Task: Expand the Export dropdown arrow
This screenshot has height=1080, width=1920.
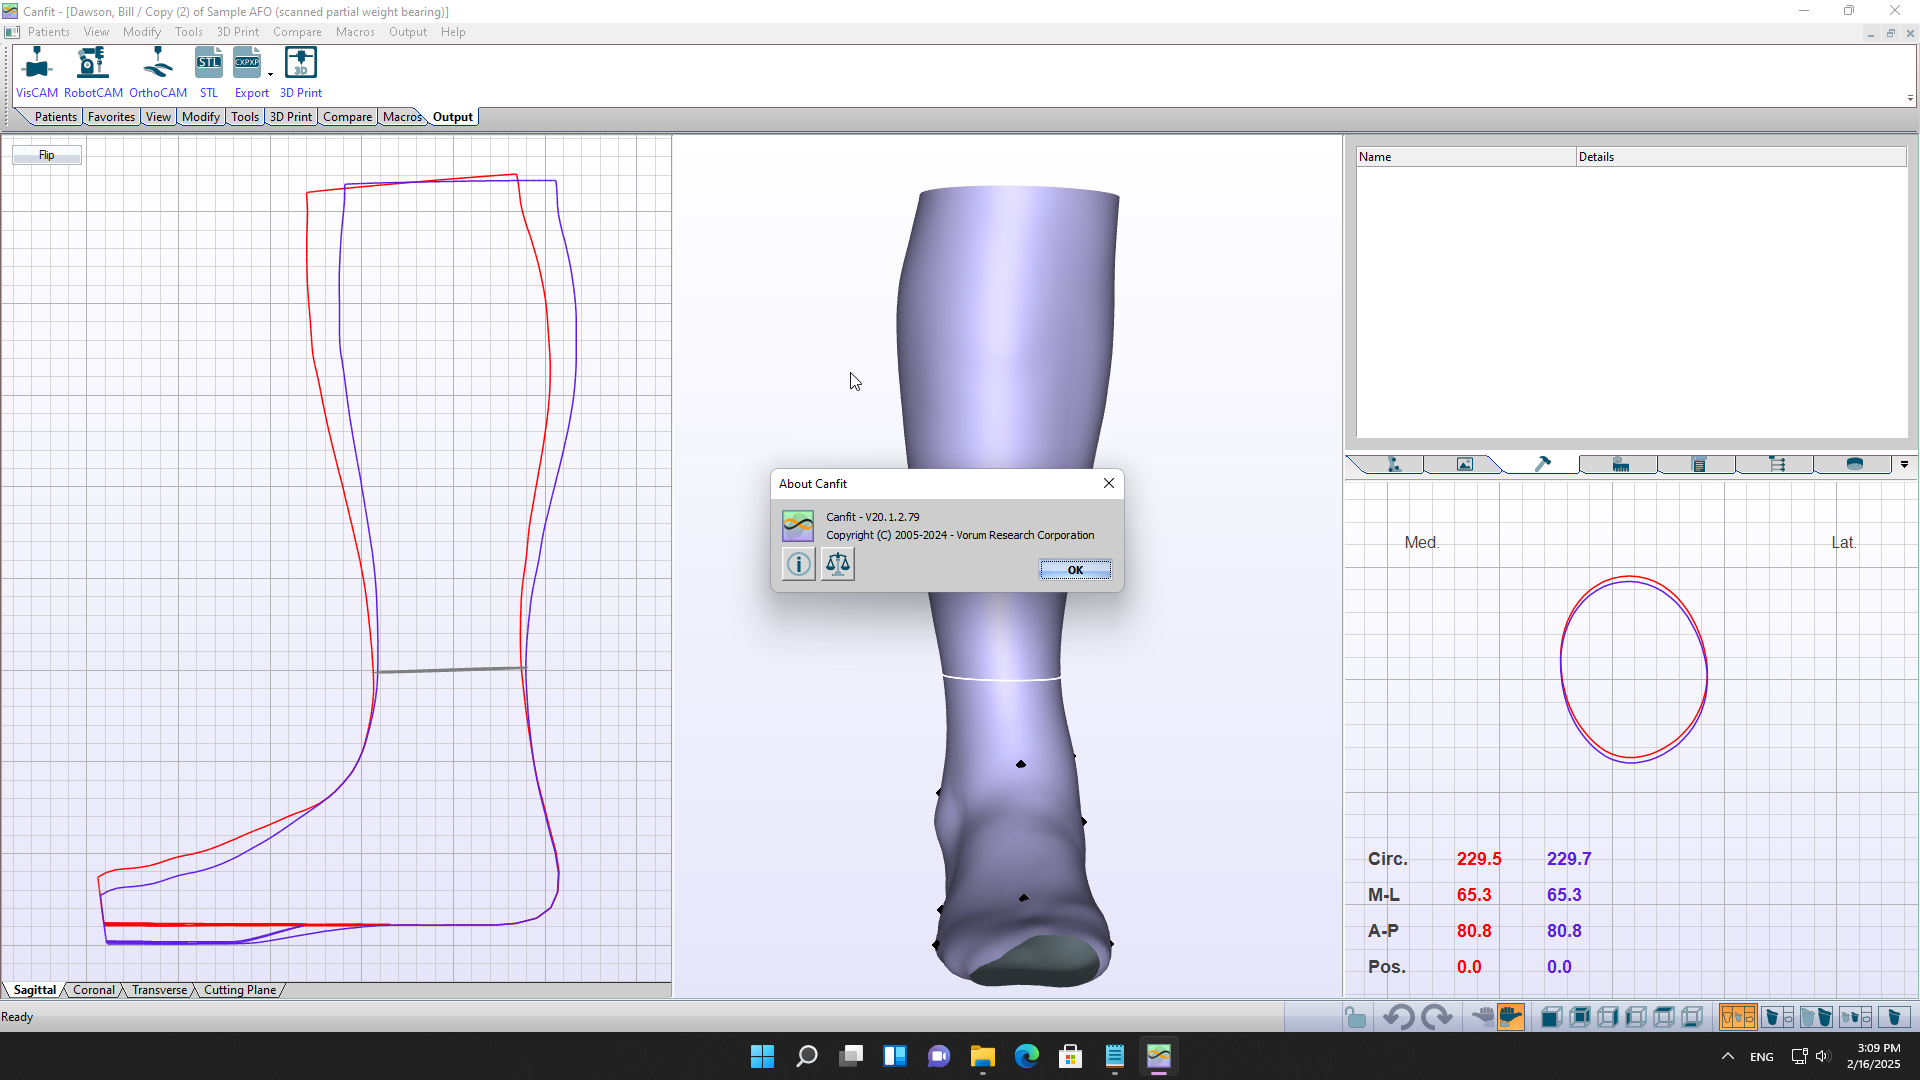Action: (270, 74)
